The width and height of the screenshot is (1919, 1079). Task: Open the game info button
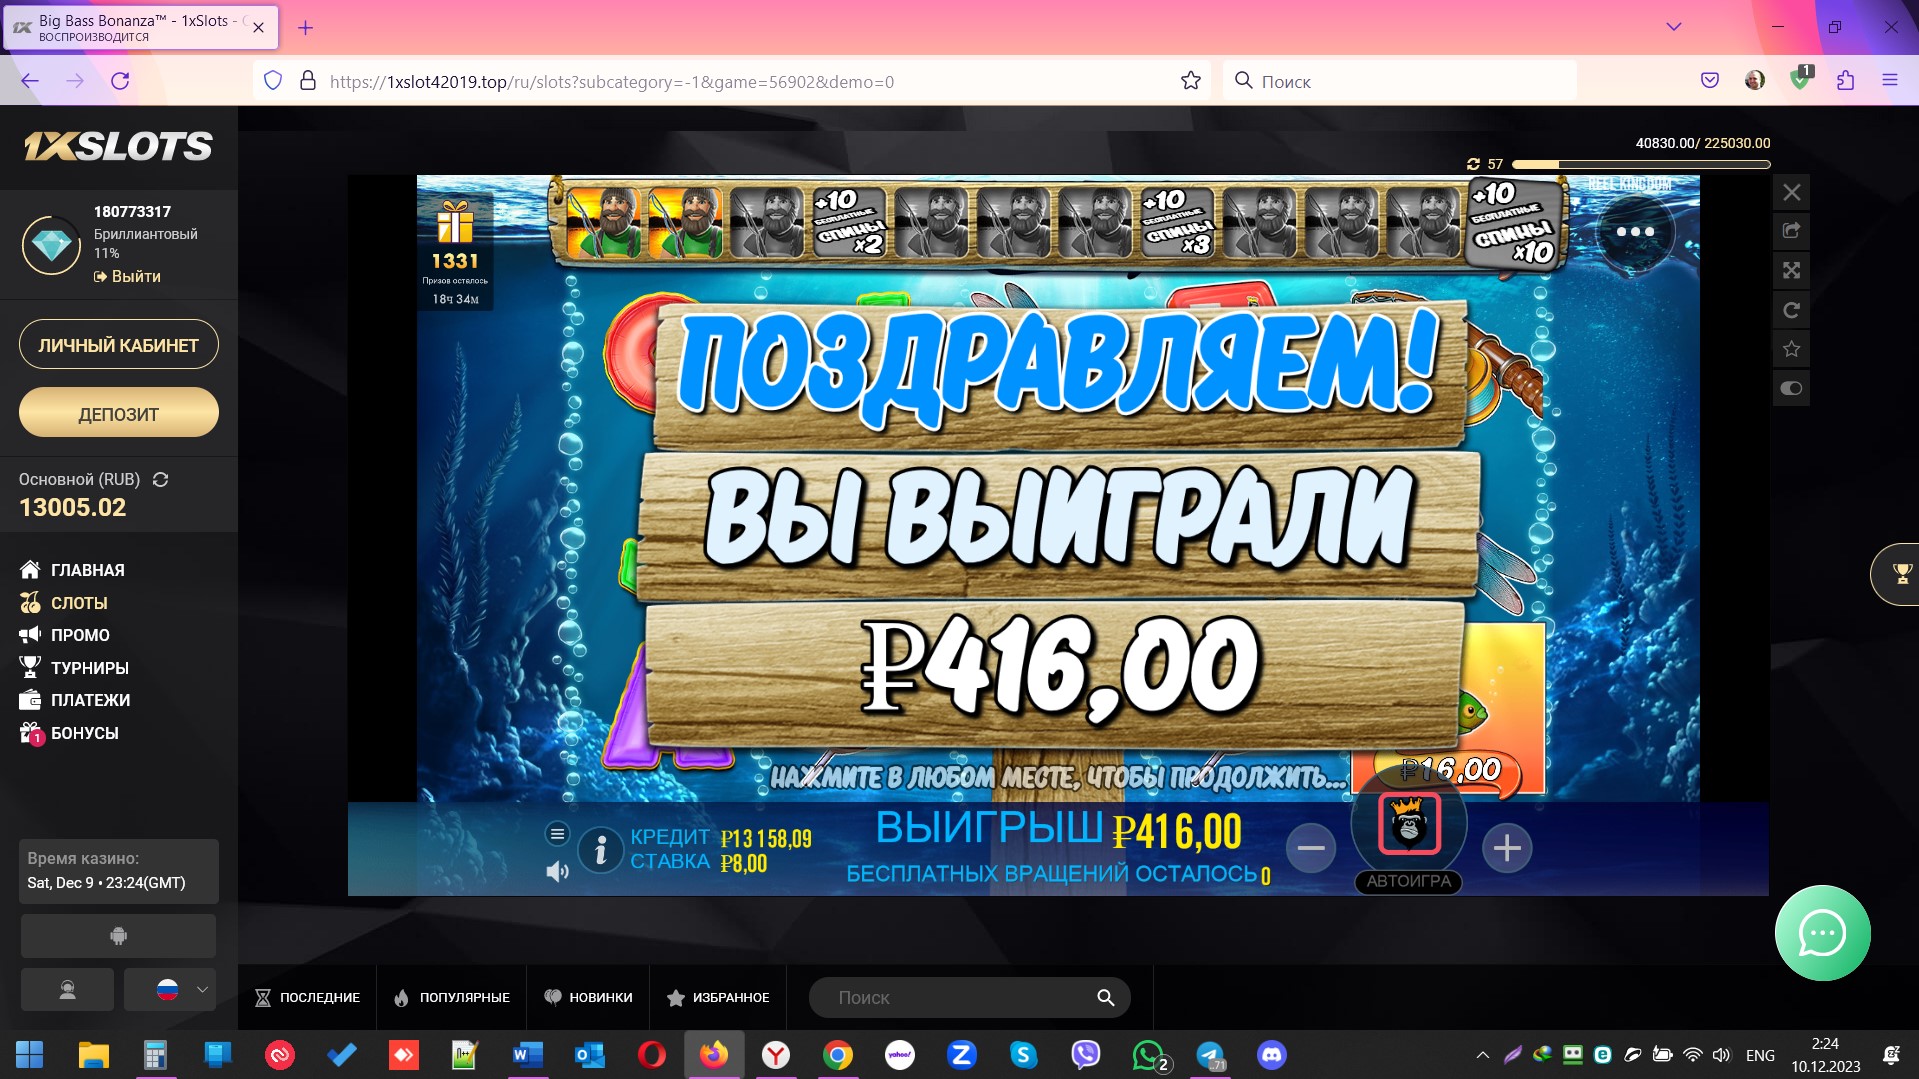pos(601,850)
